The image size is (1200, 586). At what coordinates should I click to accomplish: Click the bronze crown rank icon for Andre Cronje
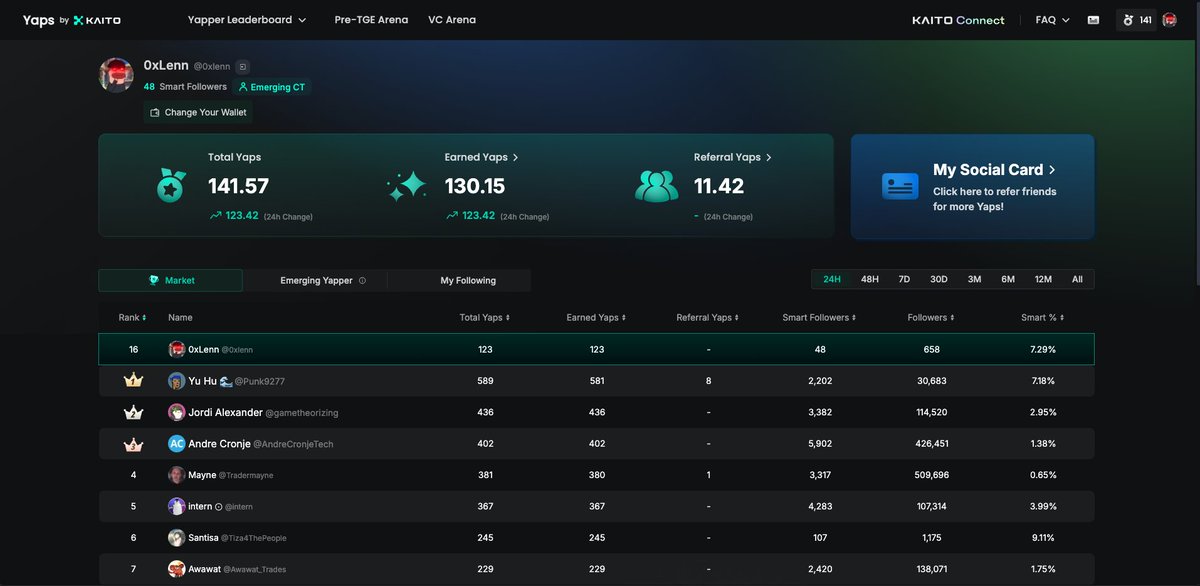[133, 443]
